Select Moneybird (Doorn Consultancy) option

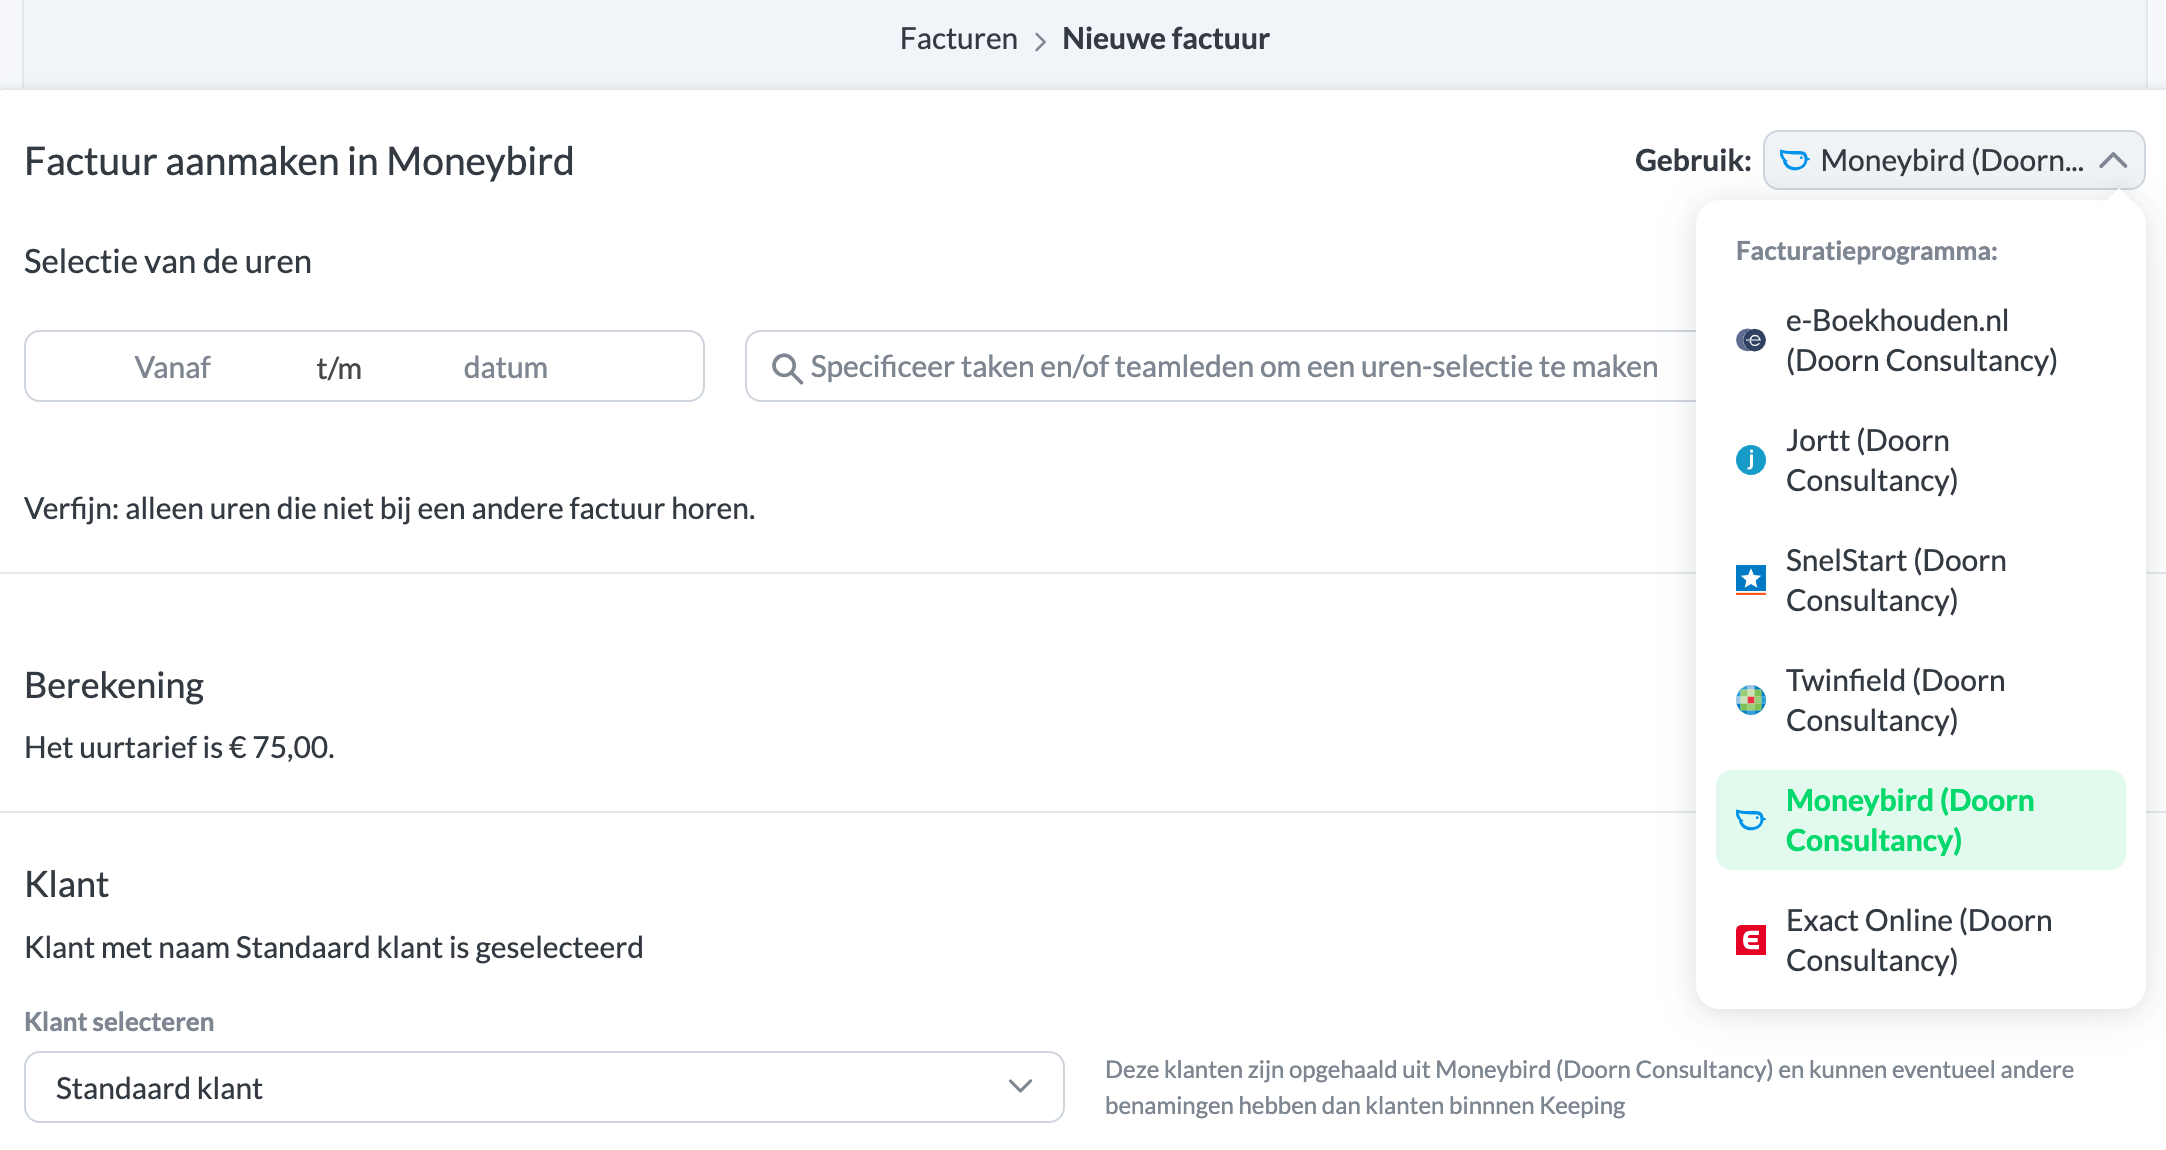point(1920,820)
